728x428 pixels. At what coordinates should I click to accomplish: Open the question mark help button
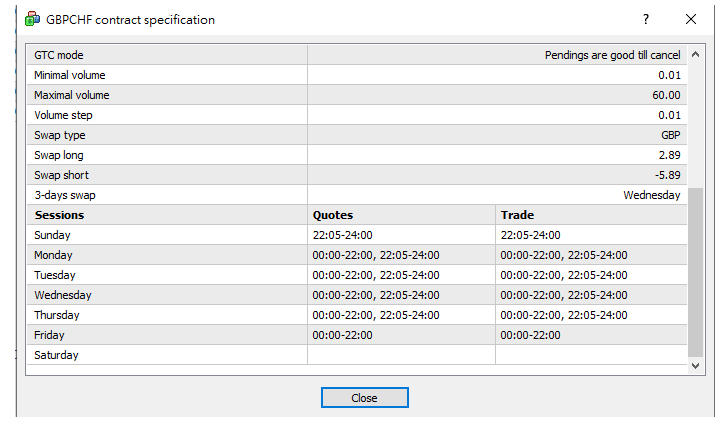click(x=646, y=19)
